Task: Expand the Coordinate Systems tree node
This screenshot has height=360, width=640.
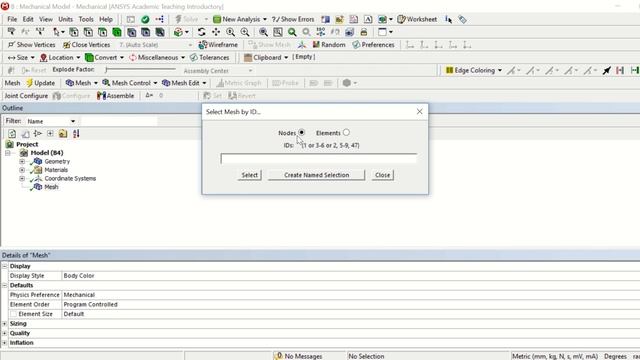Action: (x=22, y=178)
